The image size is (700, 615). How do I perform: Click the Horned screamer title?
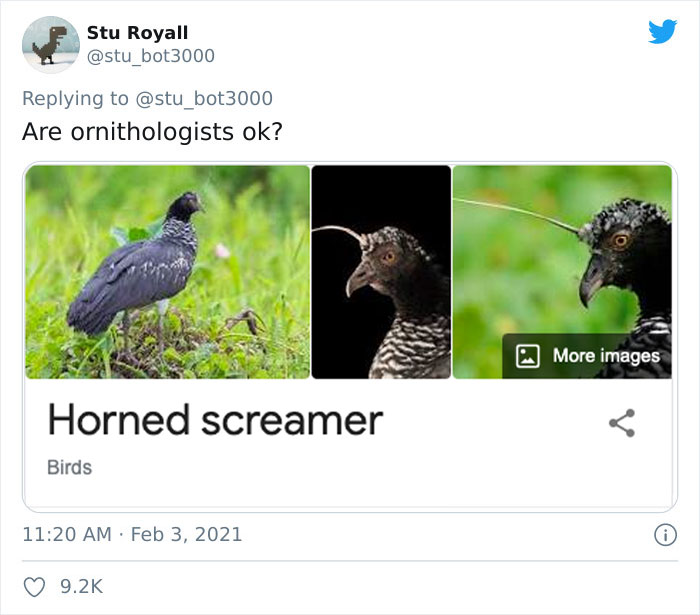click(x=215, y=421)
